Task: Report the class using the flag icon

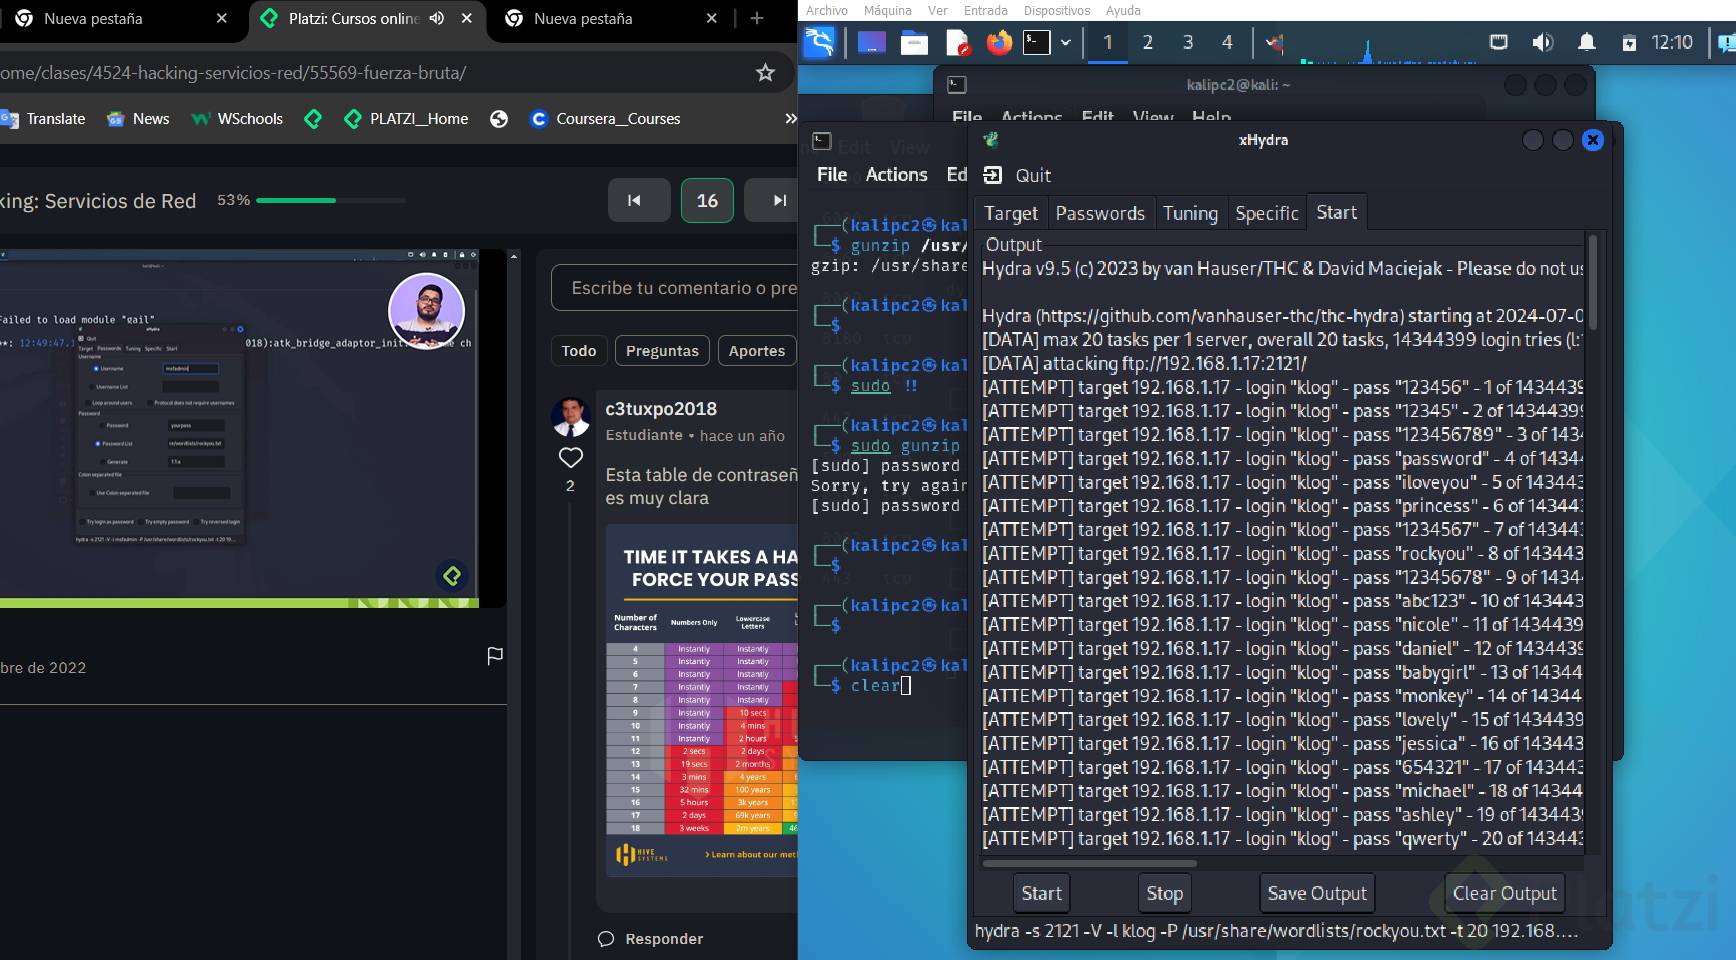Action: 494,656
